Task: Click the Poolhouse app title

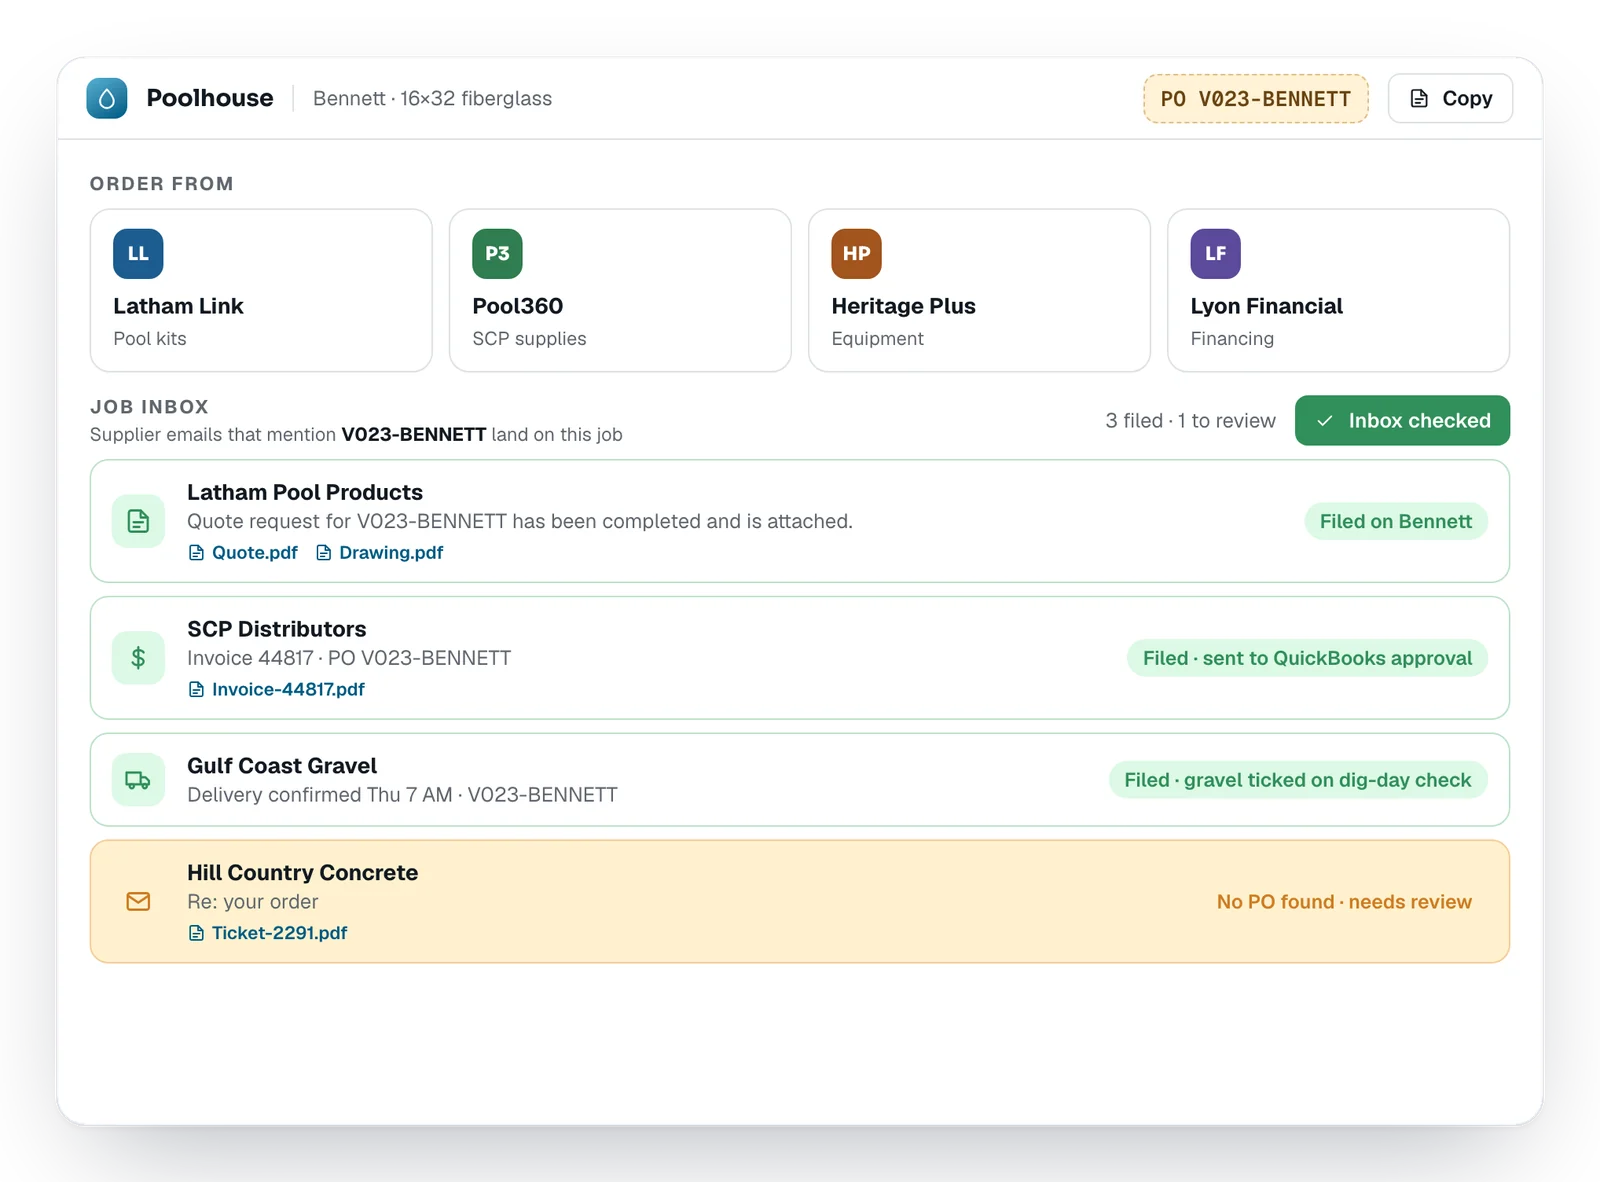Action: click(210, 98)
